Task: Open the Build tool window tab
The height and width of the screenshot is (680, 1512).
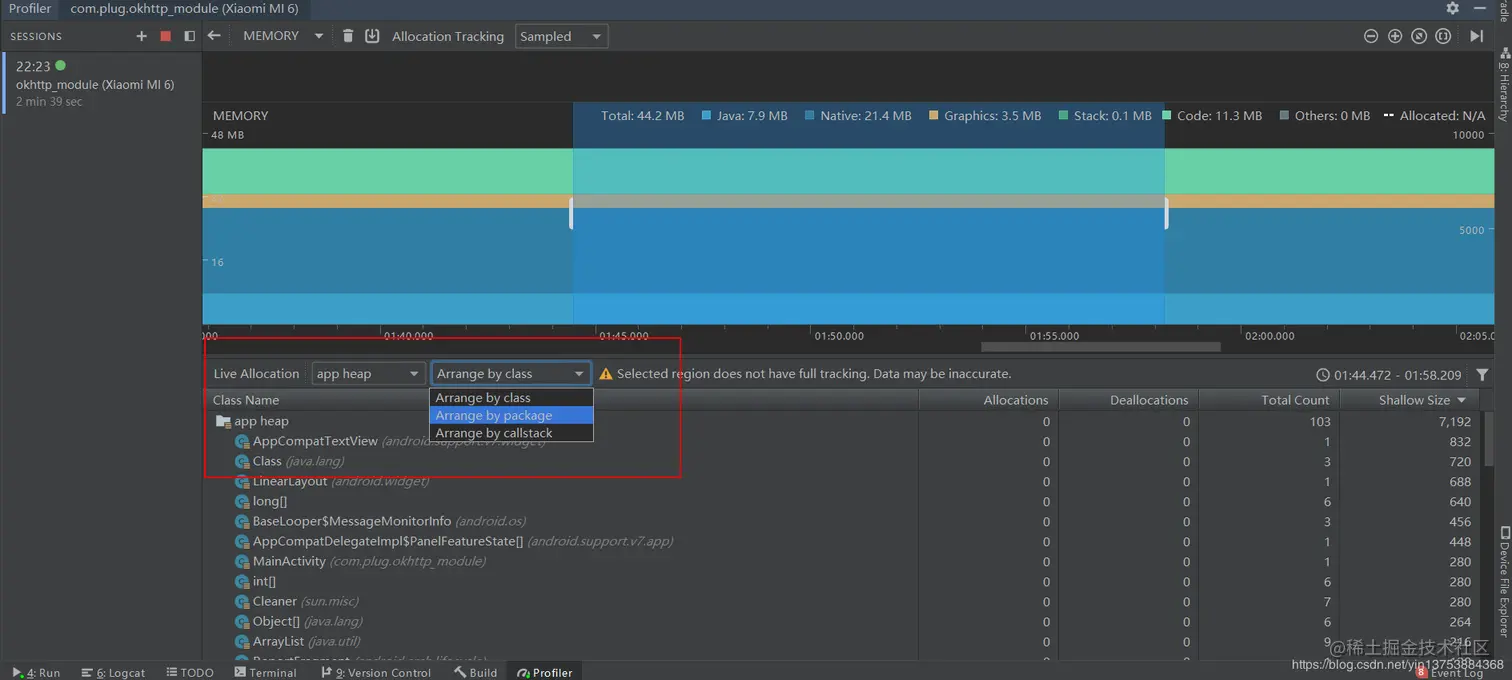Action: pyautogui.click(x=475, y=672)
